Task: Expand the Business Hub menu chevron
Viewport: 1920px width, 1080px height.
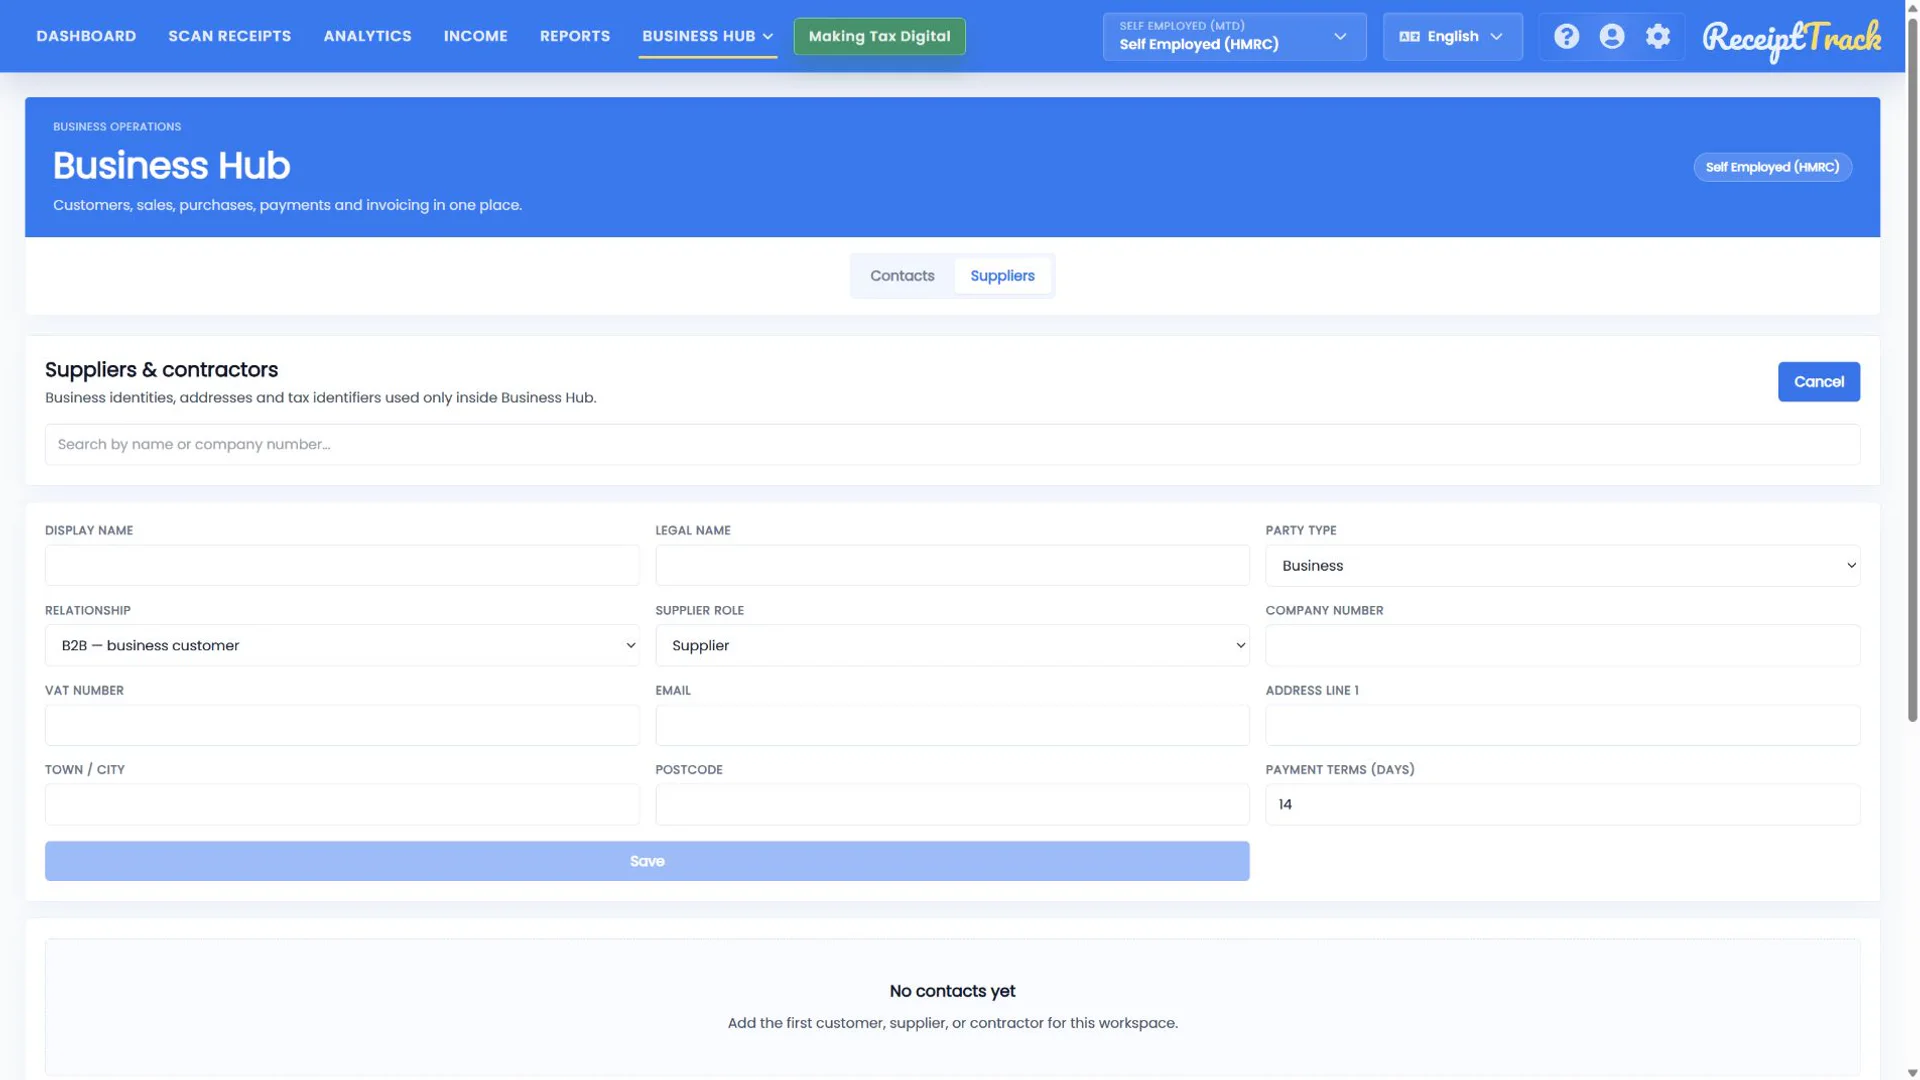Action: coord(768,37)
